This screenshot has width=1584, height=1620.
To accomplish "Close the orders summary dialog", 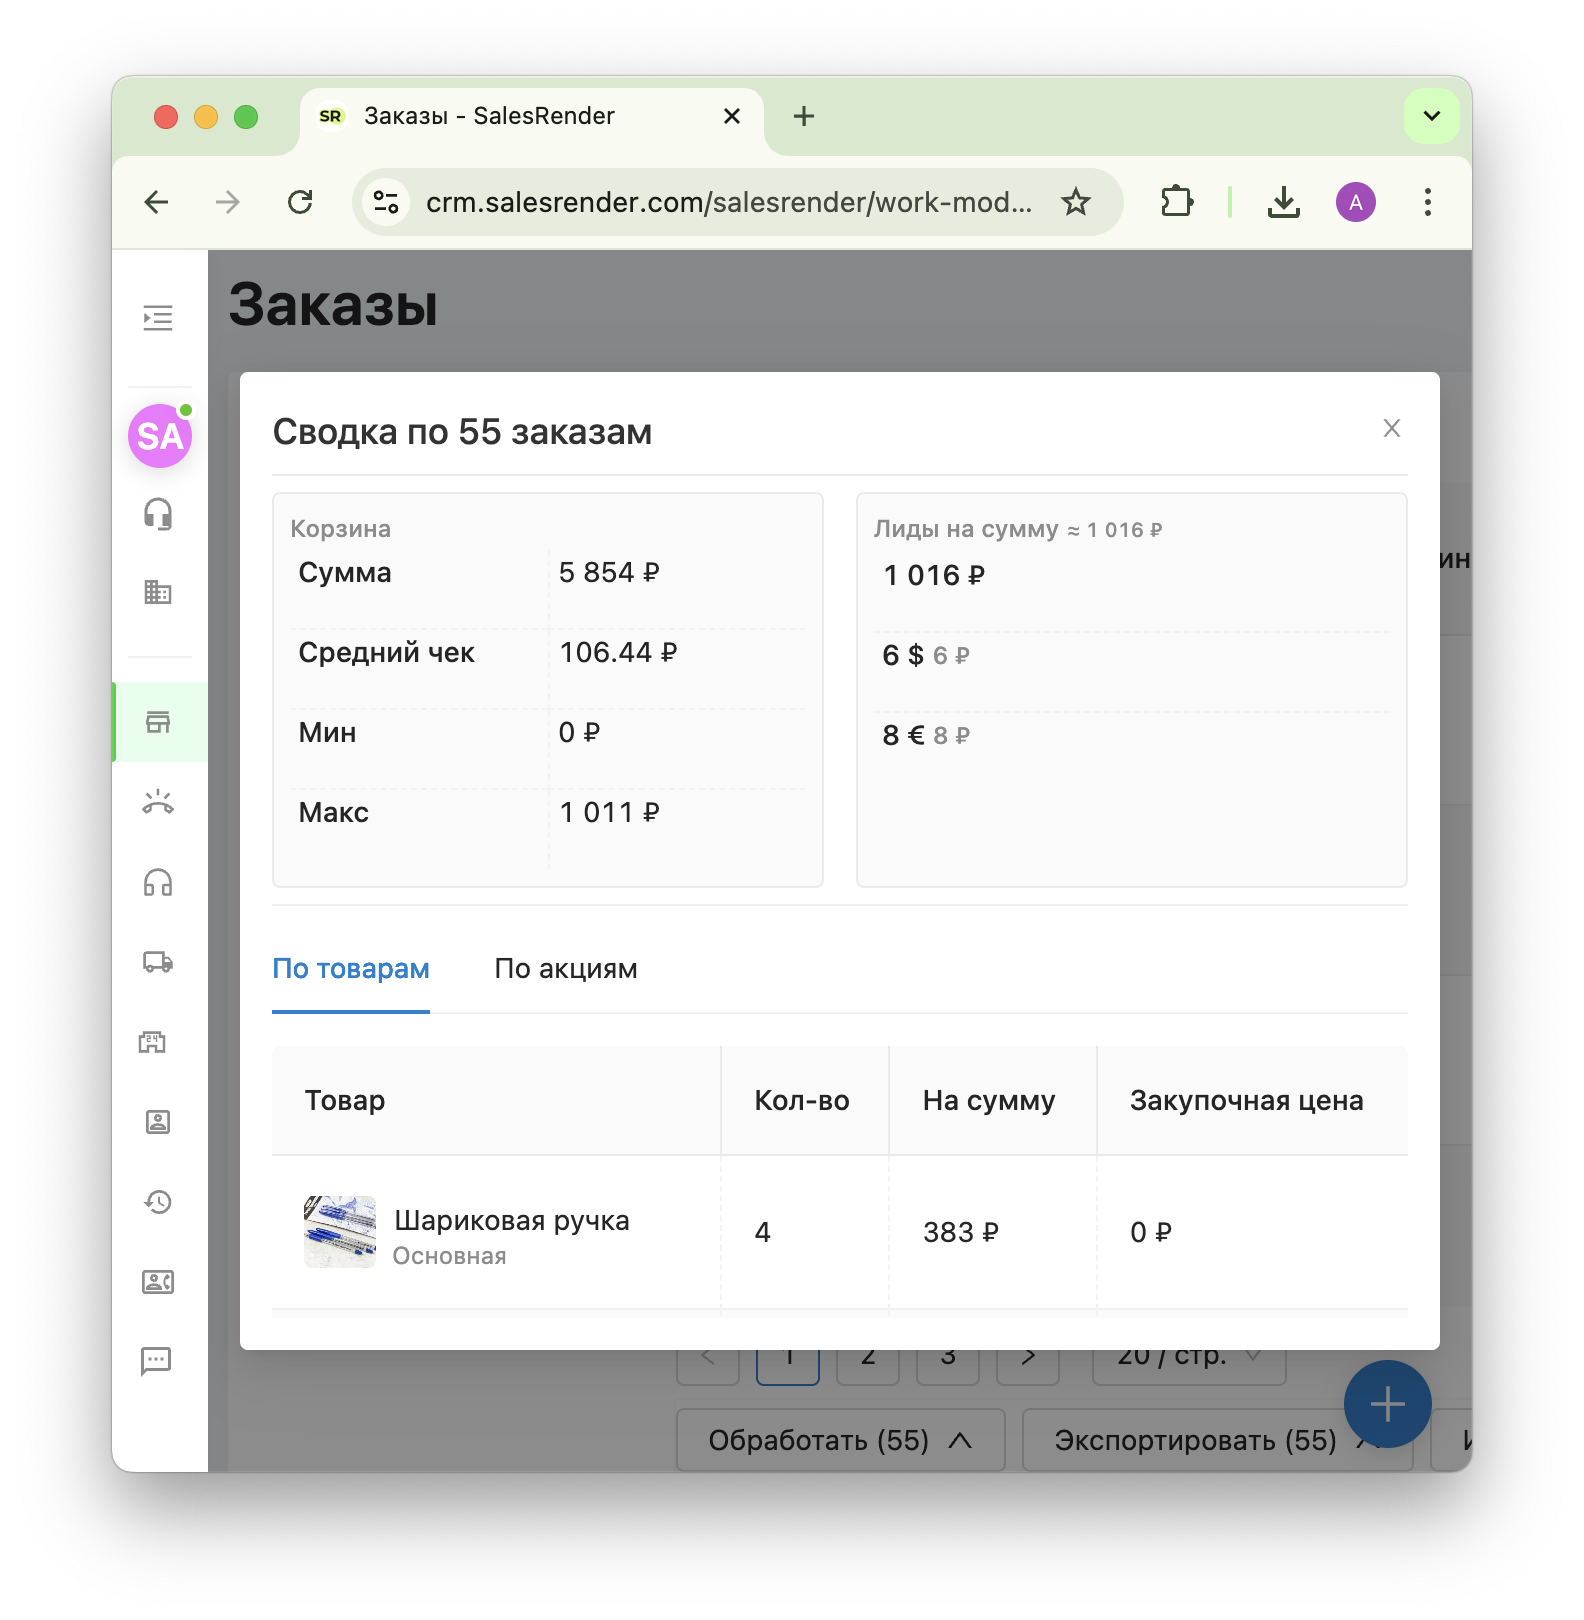I will (x=1391, y=428).
